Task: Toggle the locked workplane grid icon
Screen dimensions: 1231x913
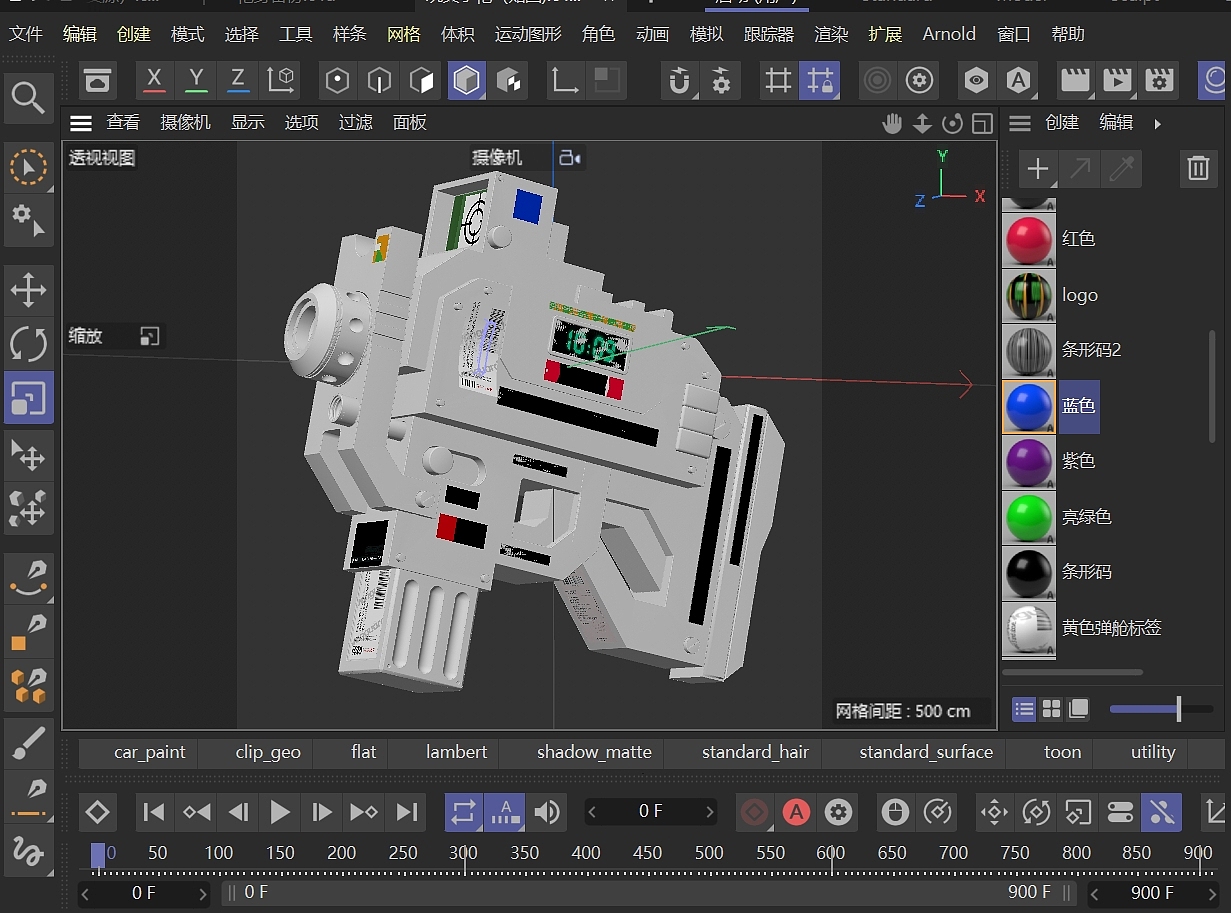Action: [x=820, y=81]
